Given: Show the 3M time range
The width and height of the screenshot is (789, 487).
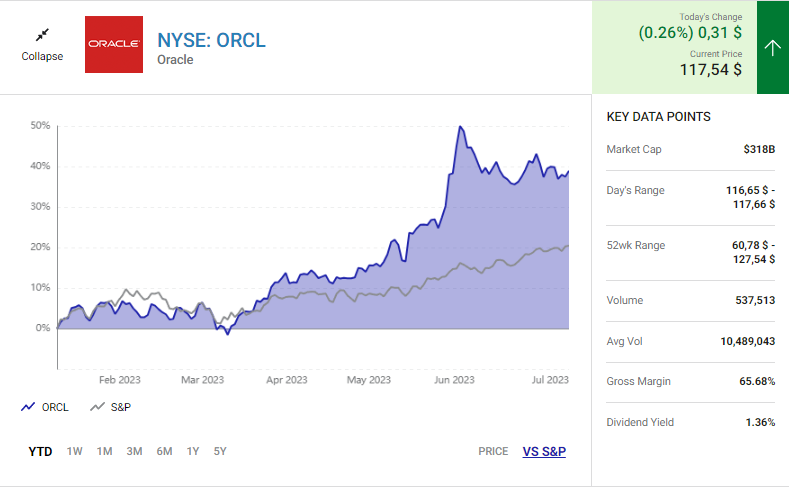Looking at the screenshot, I should coord(134,451).
